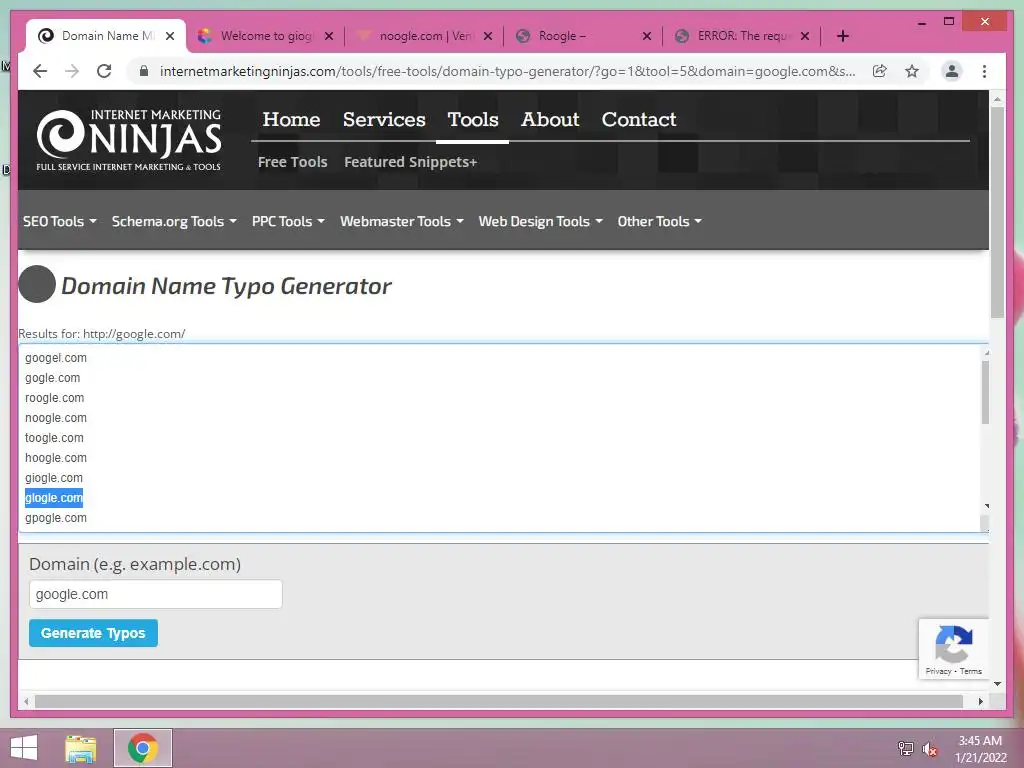This screenshot has height=768, width=1024.
Task: Close the Domain Name tab
Action: pyautogui.click(x=170, y=36)
